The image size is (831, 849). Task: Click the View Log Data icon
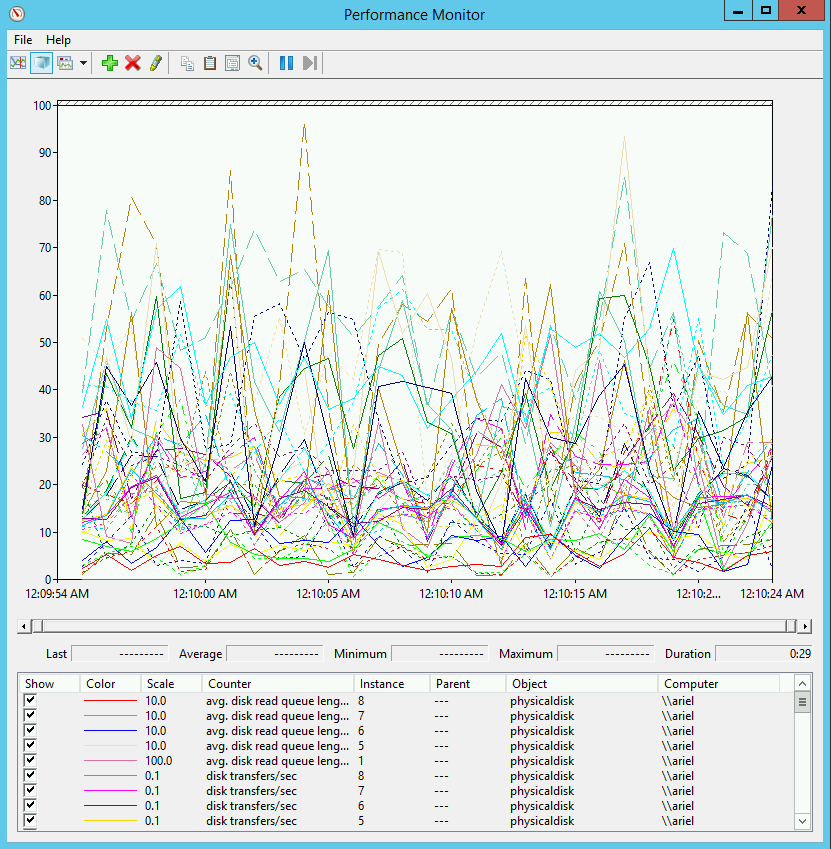[x=41, y=63]
